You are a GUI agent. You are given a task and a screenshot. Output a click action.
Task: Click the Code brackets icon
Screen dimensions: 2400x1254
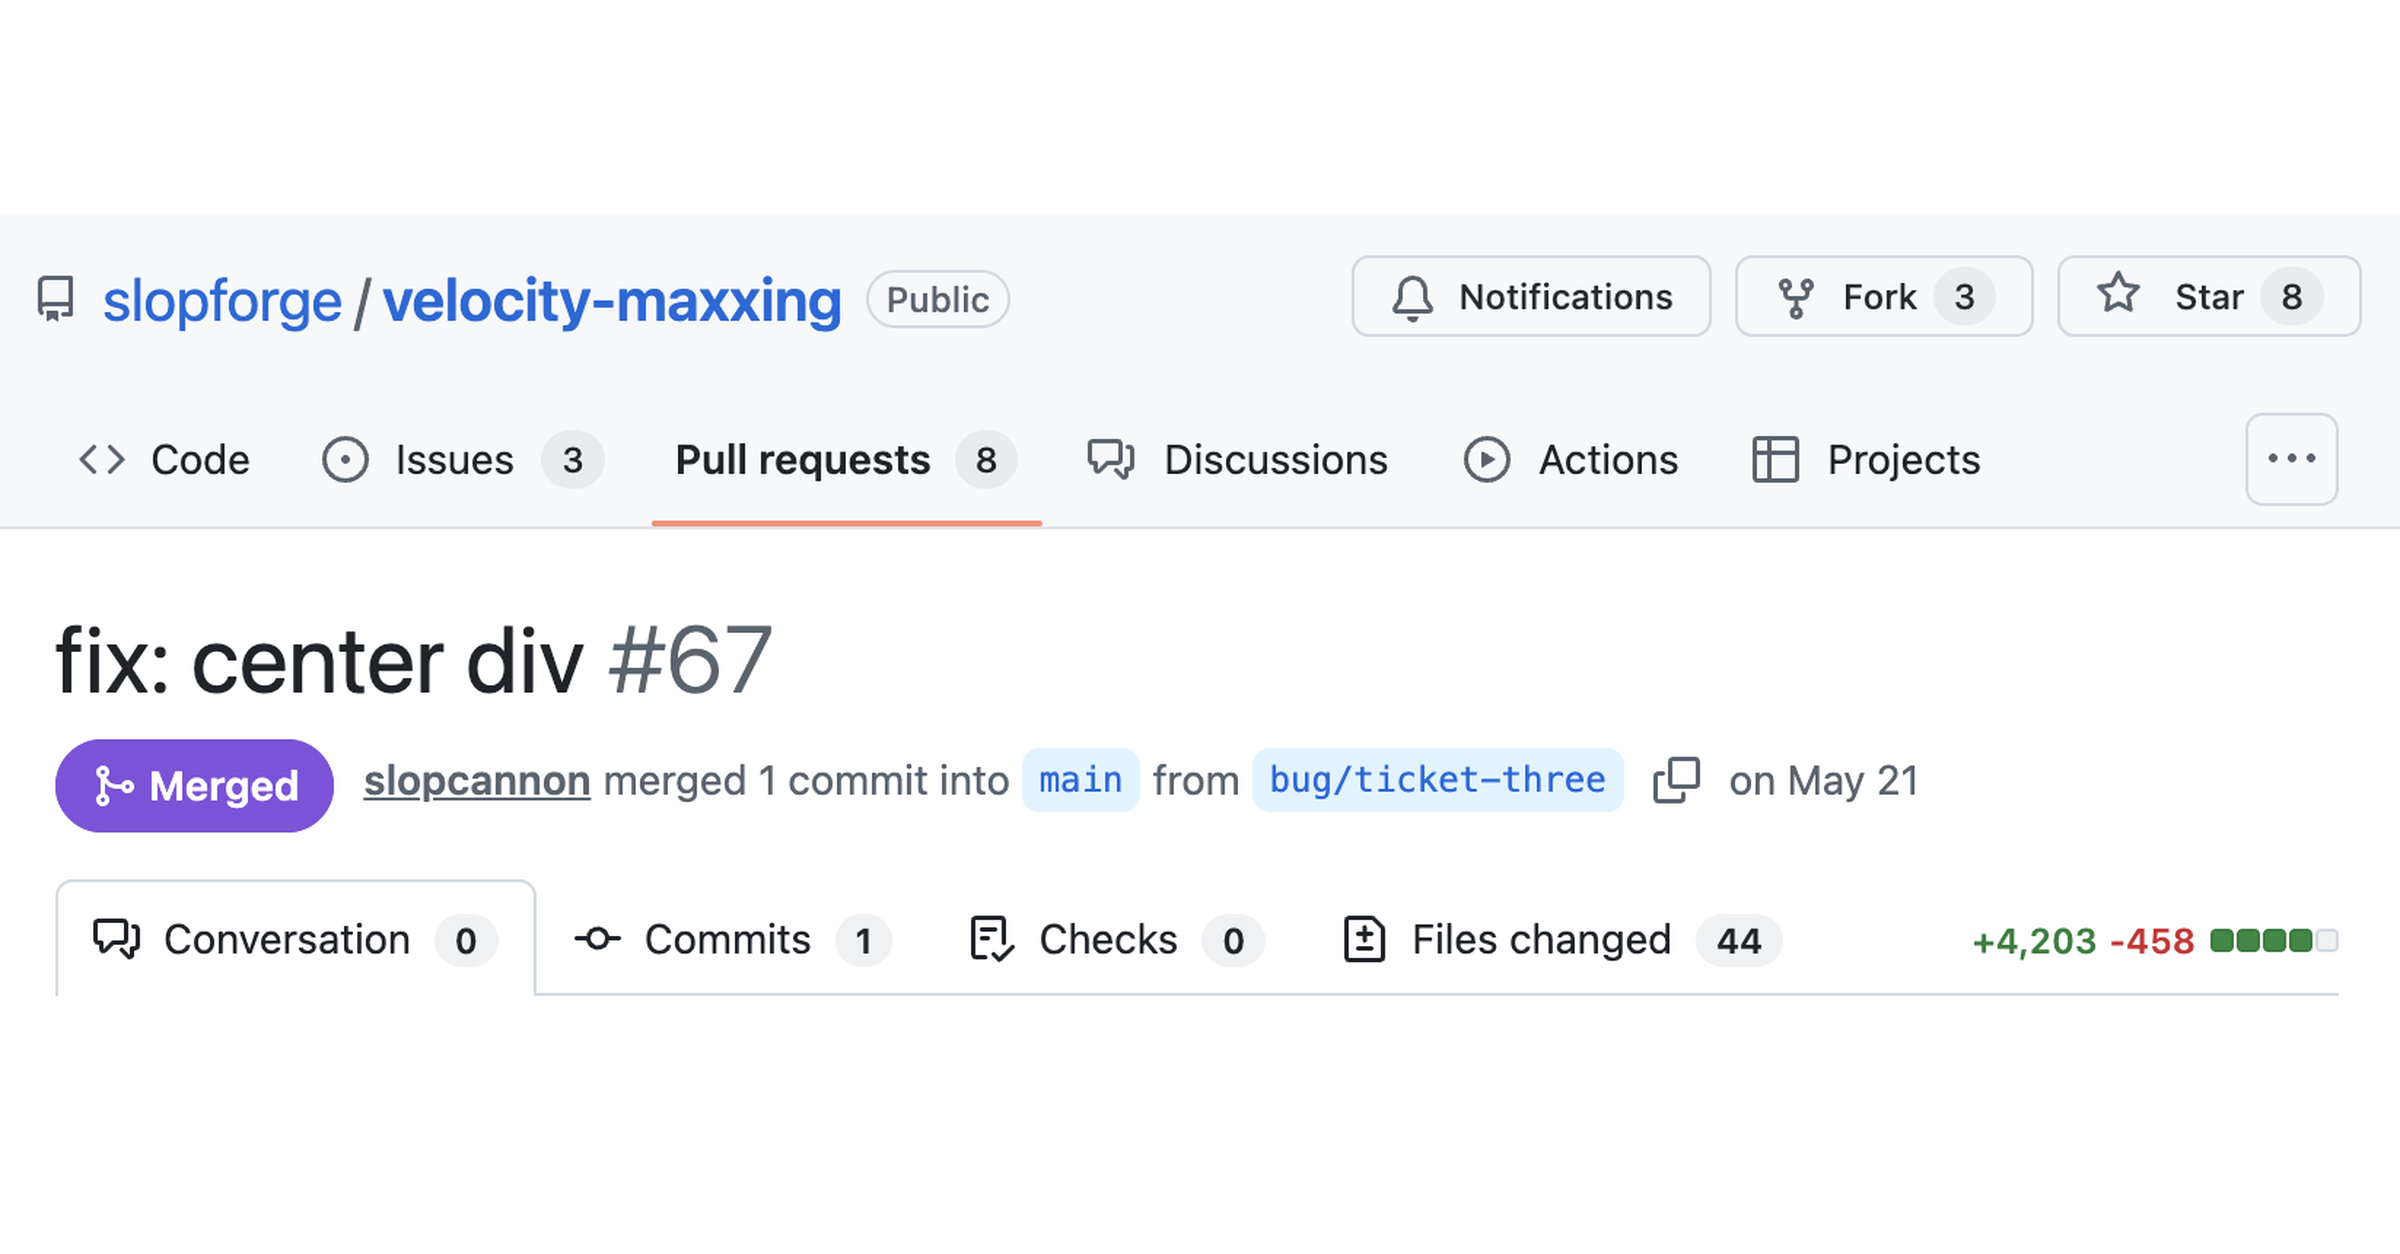102,460
